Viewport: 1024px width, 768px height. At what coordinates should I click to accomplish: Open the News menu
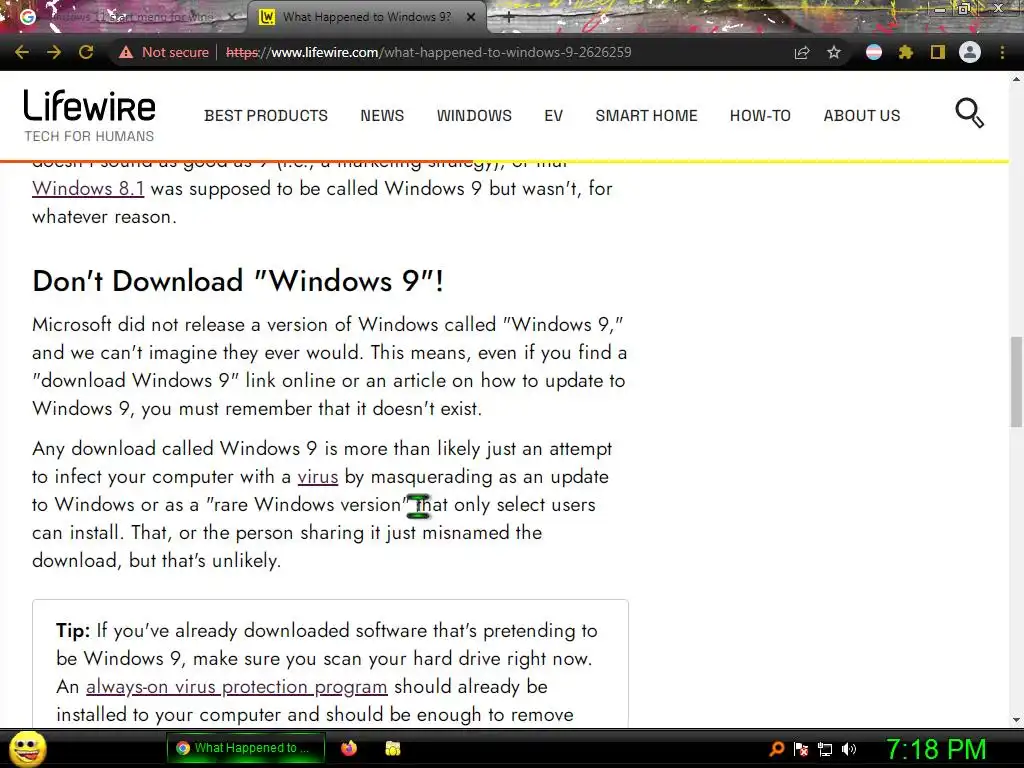click(382, 116)
